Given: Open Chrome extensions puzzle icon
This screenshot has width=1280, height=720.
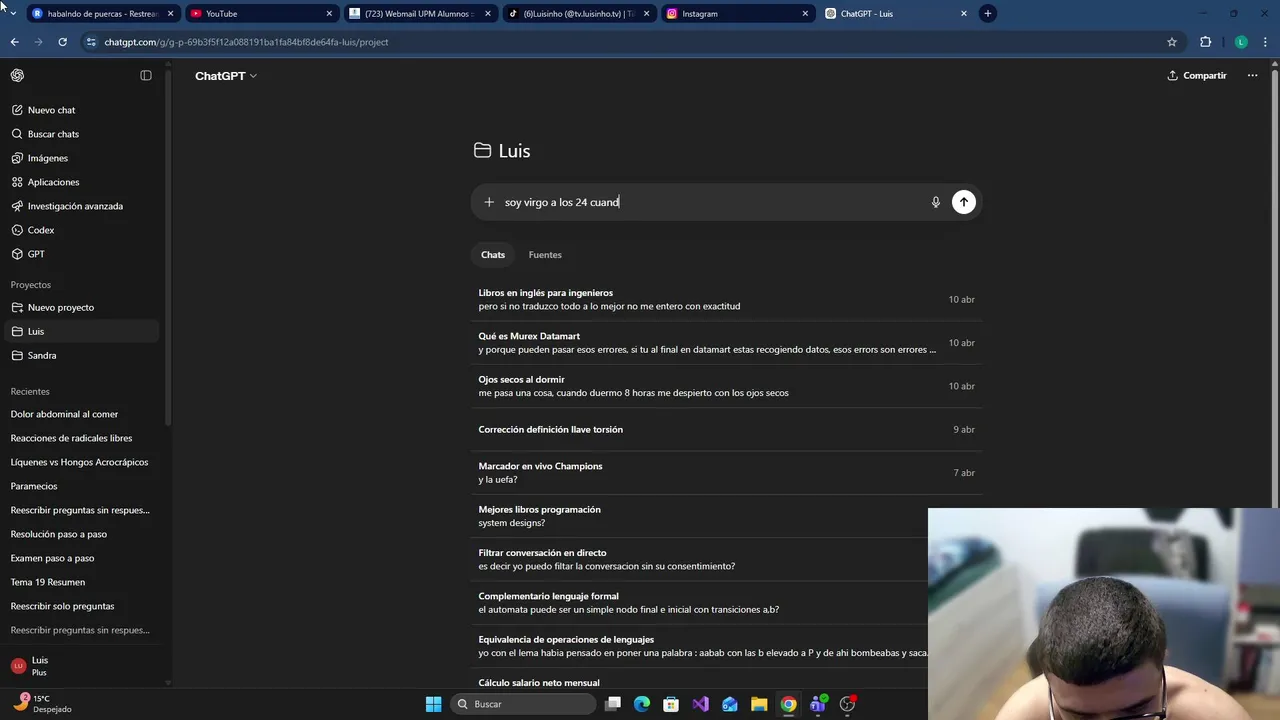Looking at the screenshot, I should coord(1205,42).
